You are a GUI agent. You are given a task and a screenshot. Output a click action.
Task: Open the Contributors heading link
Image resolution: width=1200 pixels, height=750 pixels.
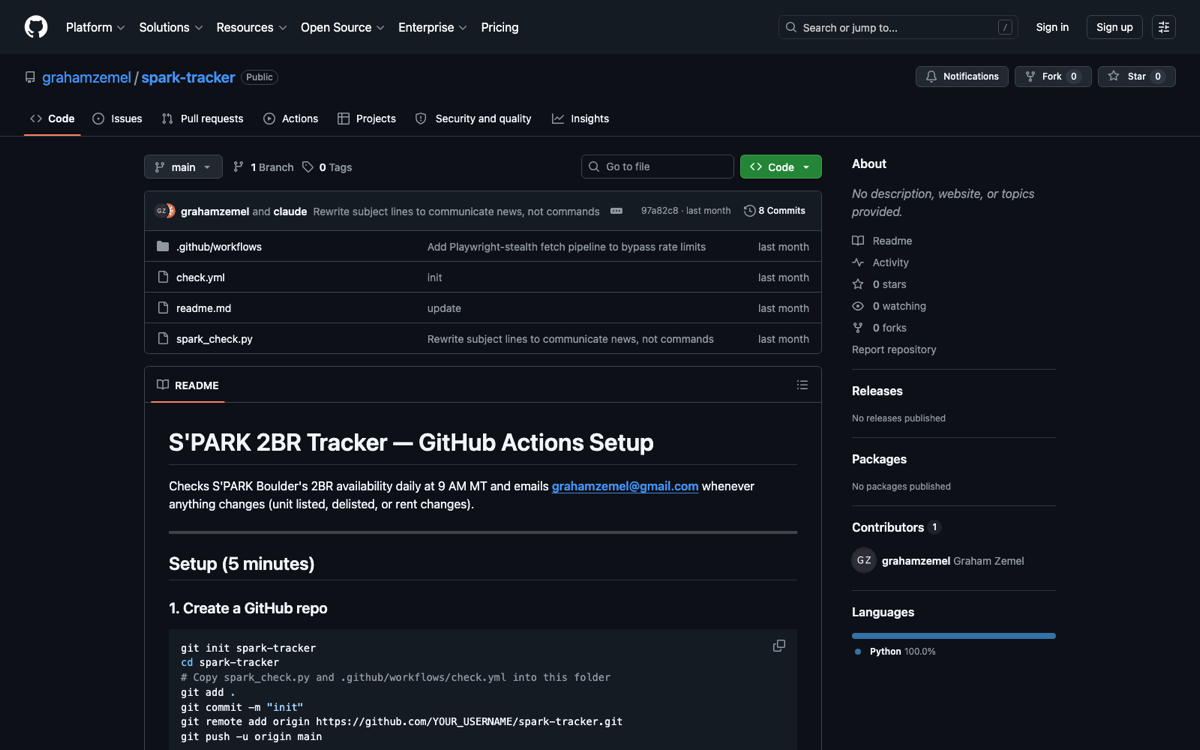[896, 527]
